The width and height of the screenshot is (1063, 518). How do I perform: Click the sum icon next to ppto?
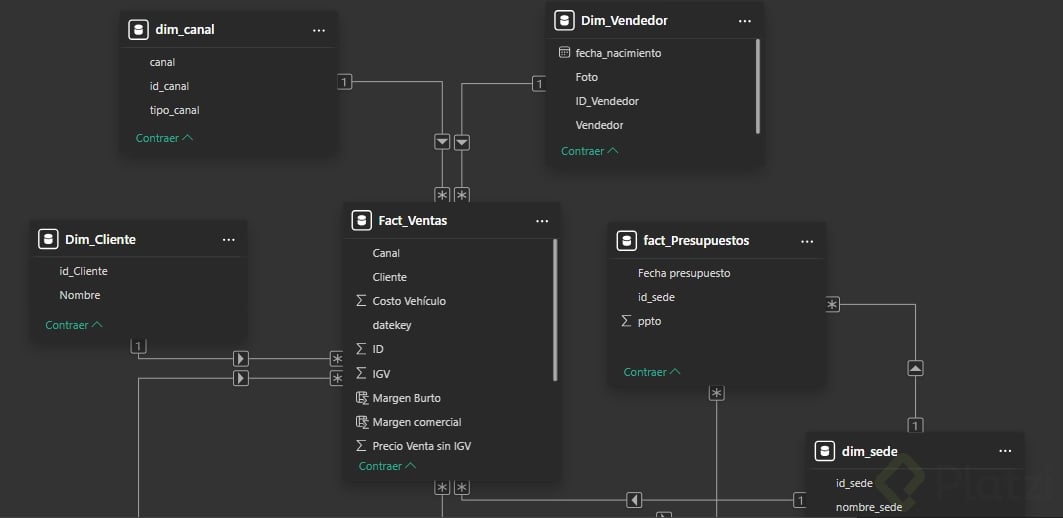[627, 321]
